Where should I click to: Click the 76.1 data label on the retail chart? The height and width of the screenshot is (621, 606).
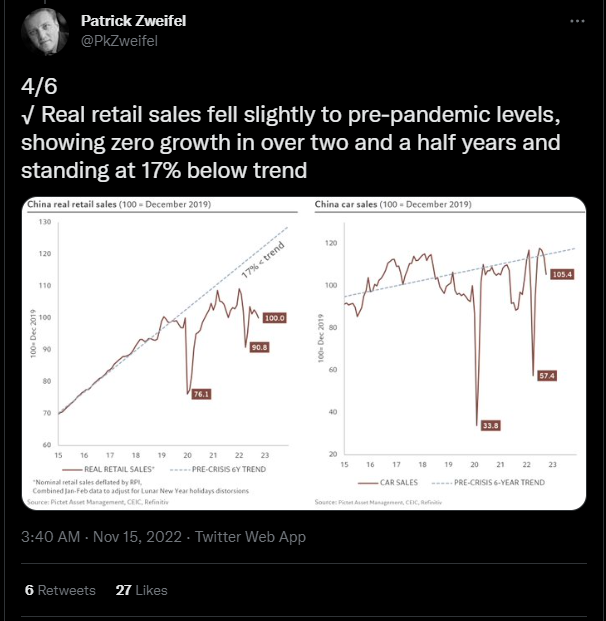click(201, 394)
